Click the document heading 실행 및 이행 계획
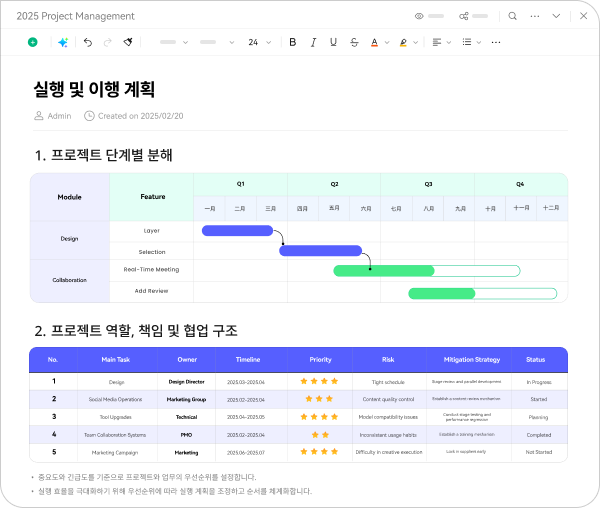The height and width of the screenshot is (508, 600). click(x=94, y=89)
